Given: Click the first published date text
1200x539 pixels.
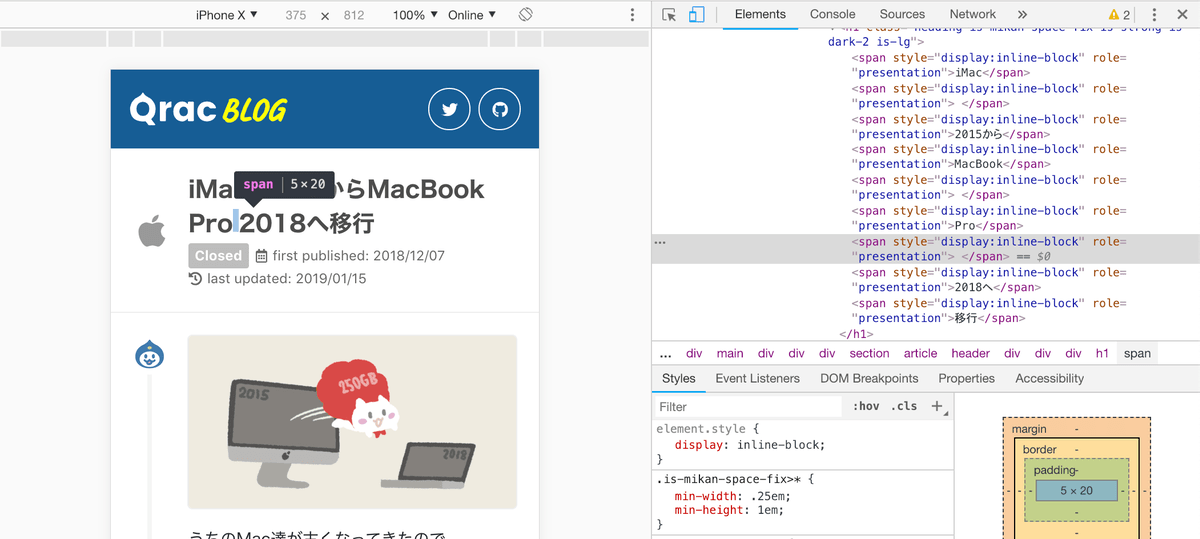Looking at the screenshot, I should pos(358,256).
